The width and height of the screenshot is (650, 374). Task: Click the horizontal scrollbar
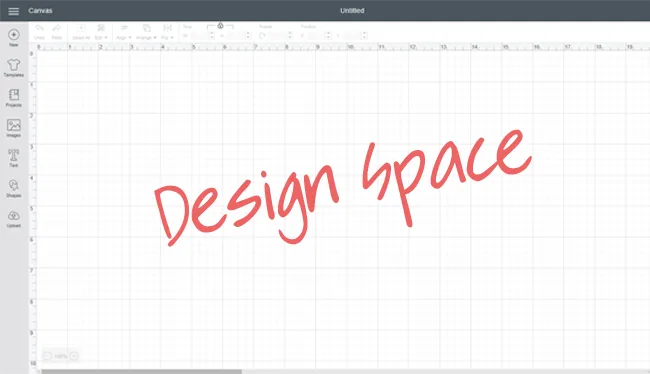tap(141, 372)
